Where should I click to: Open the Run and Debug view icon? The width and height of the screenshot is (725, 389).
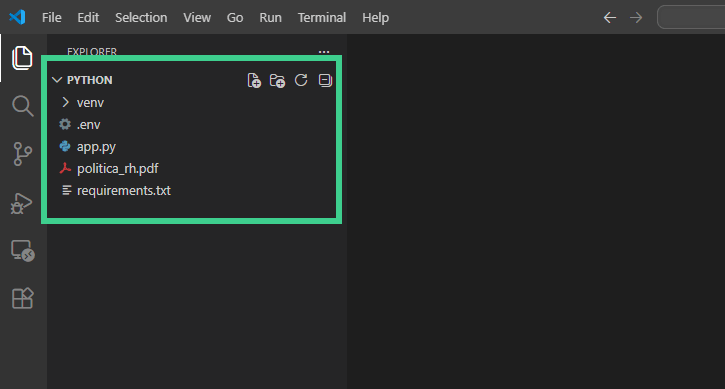[22, 204]
